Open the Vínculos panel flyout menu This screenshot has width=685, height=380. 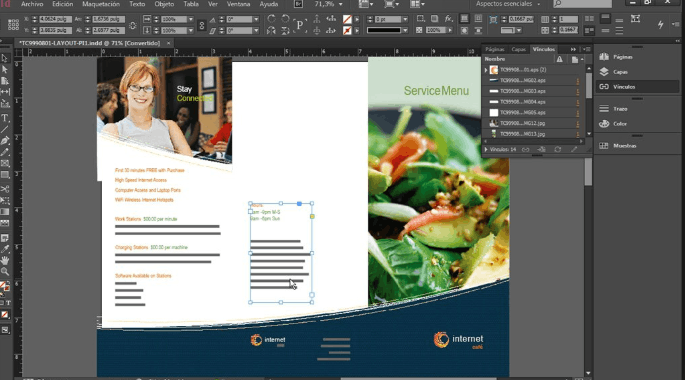(587, 49)
